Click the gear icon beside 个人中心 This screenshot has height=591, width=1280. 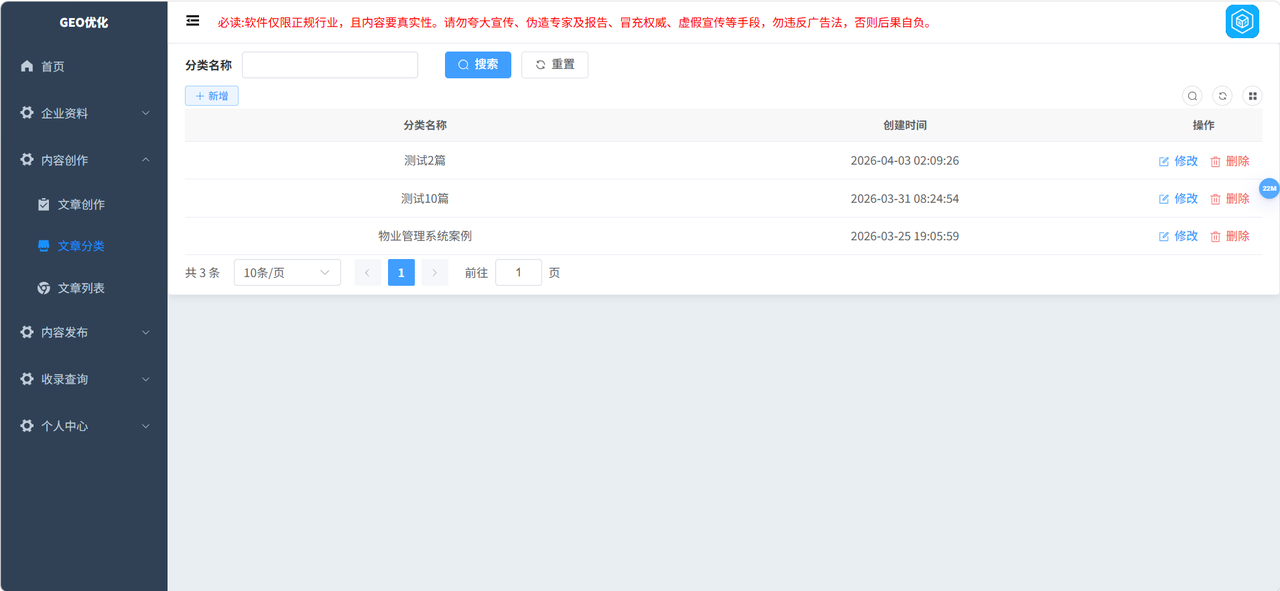coord(27,426)
